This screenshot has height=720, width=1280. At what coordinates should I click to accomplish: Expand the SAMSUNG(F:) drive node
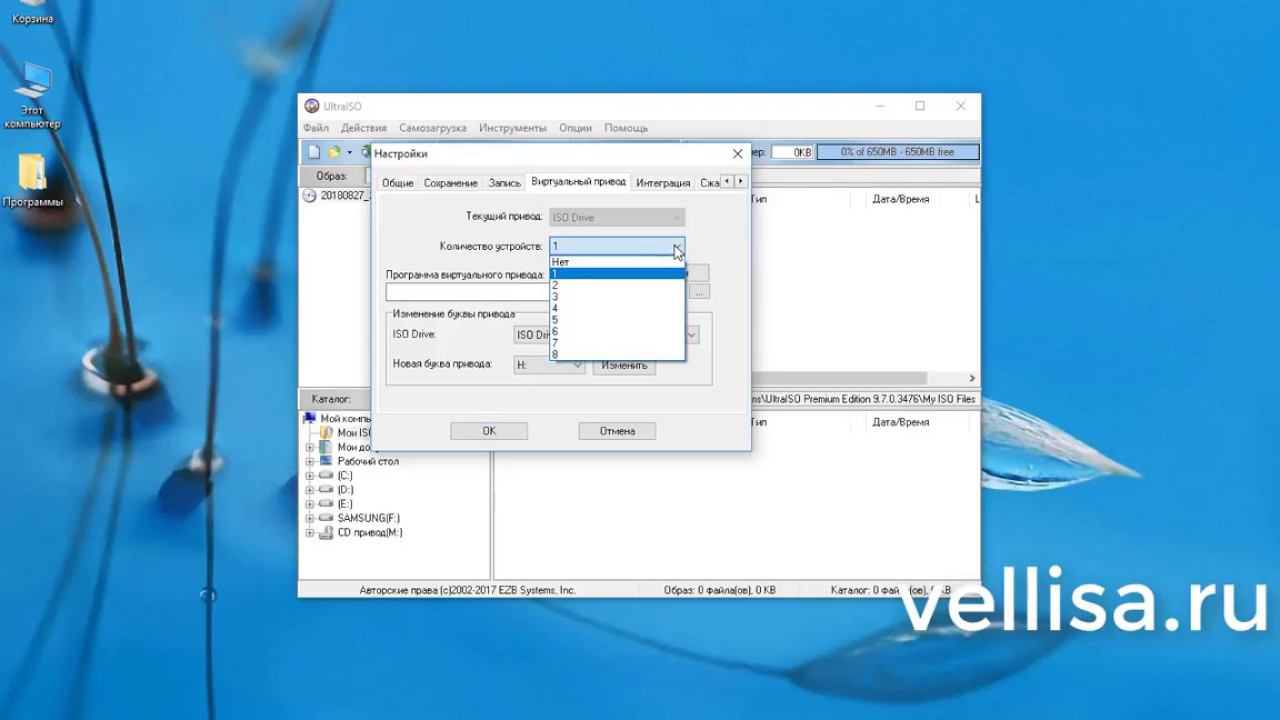tap(310, 518)
